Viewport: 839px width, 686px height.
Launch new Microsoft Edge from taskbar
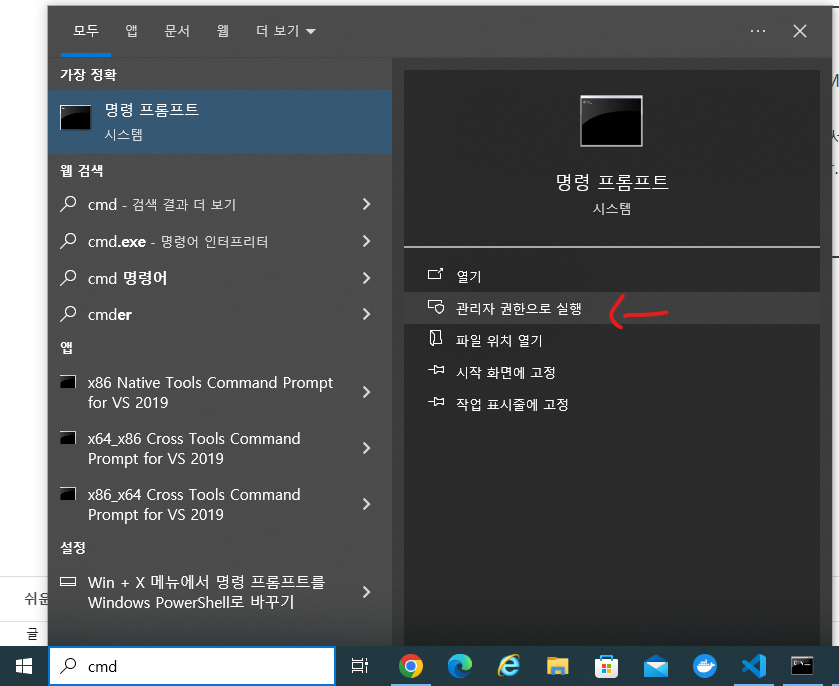click(460, 666)
